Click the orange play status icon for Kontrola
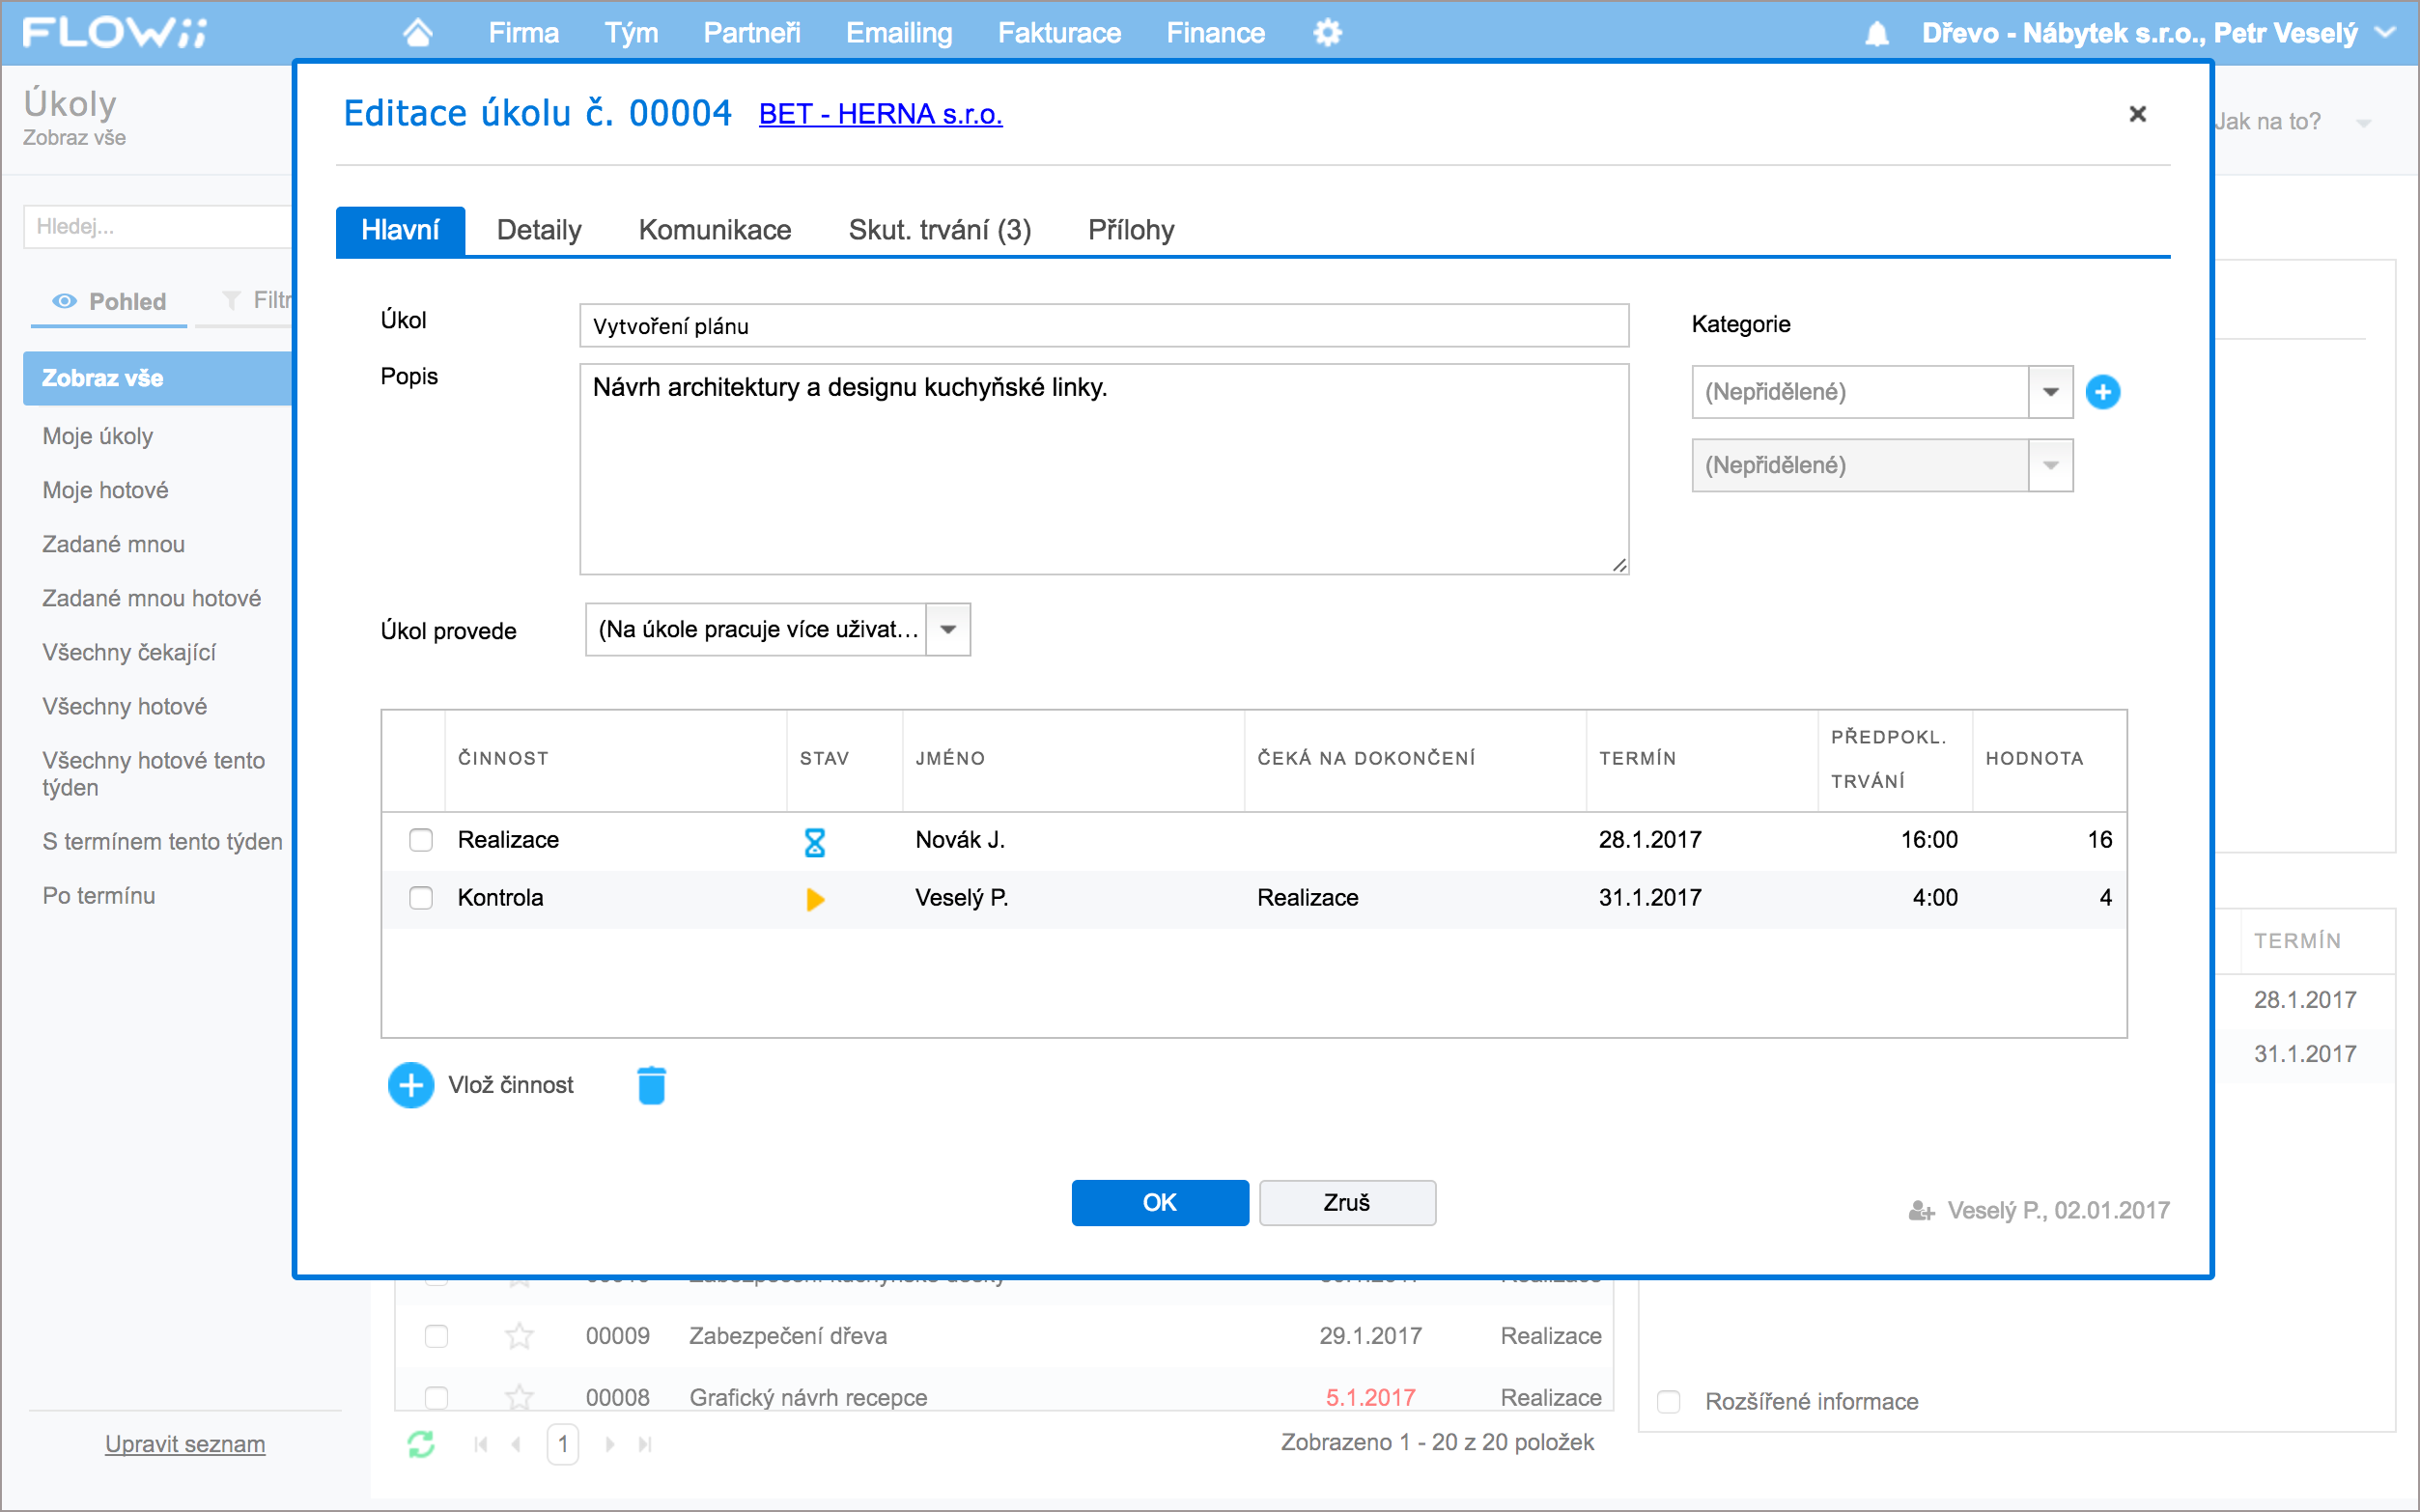This screenshot has width=2420, height=1512. point(815,899)
